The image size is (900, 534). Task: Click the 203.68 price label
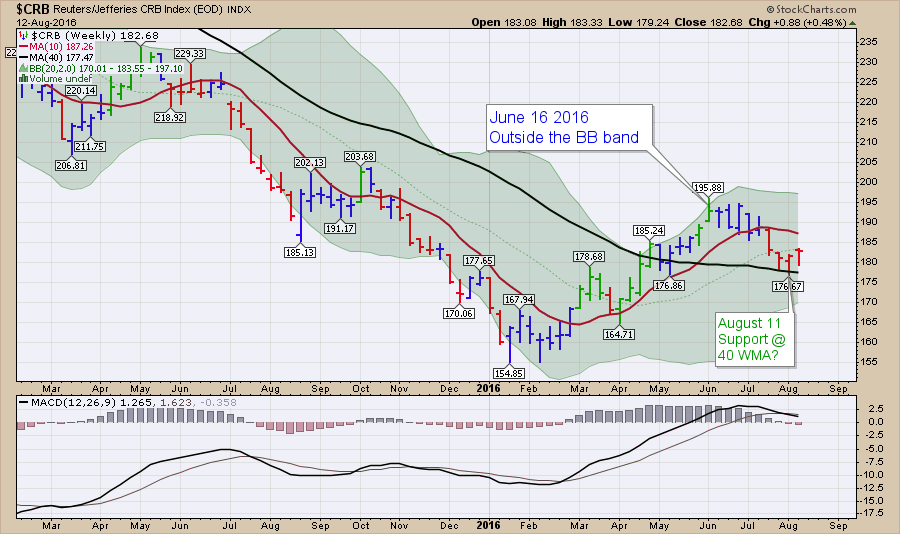(x=360, y=156)
